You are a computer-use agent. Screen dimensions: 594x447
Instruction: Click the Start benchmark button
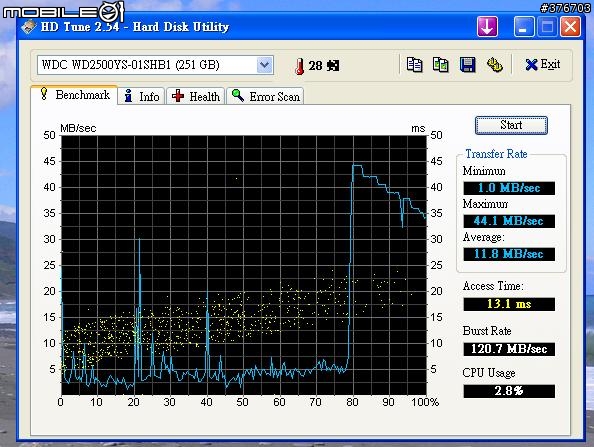pyautogui.click(x=511, y=125)
